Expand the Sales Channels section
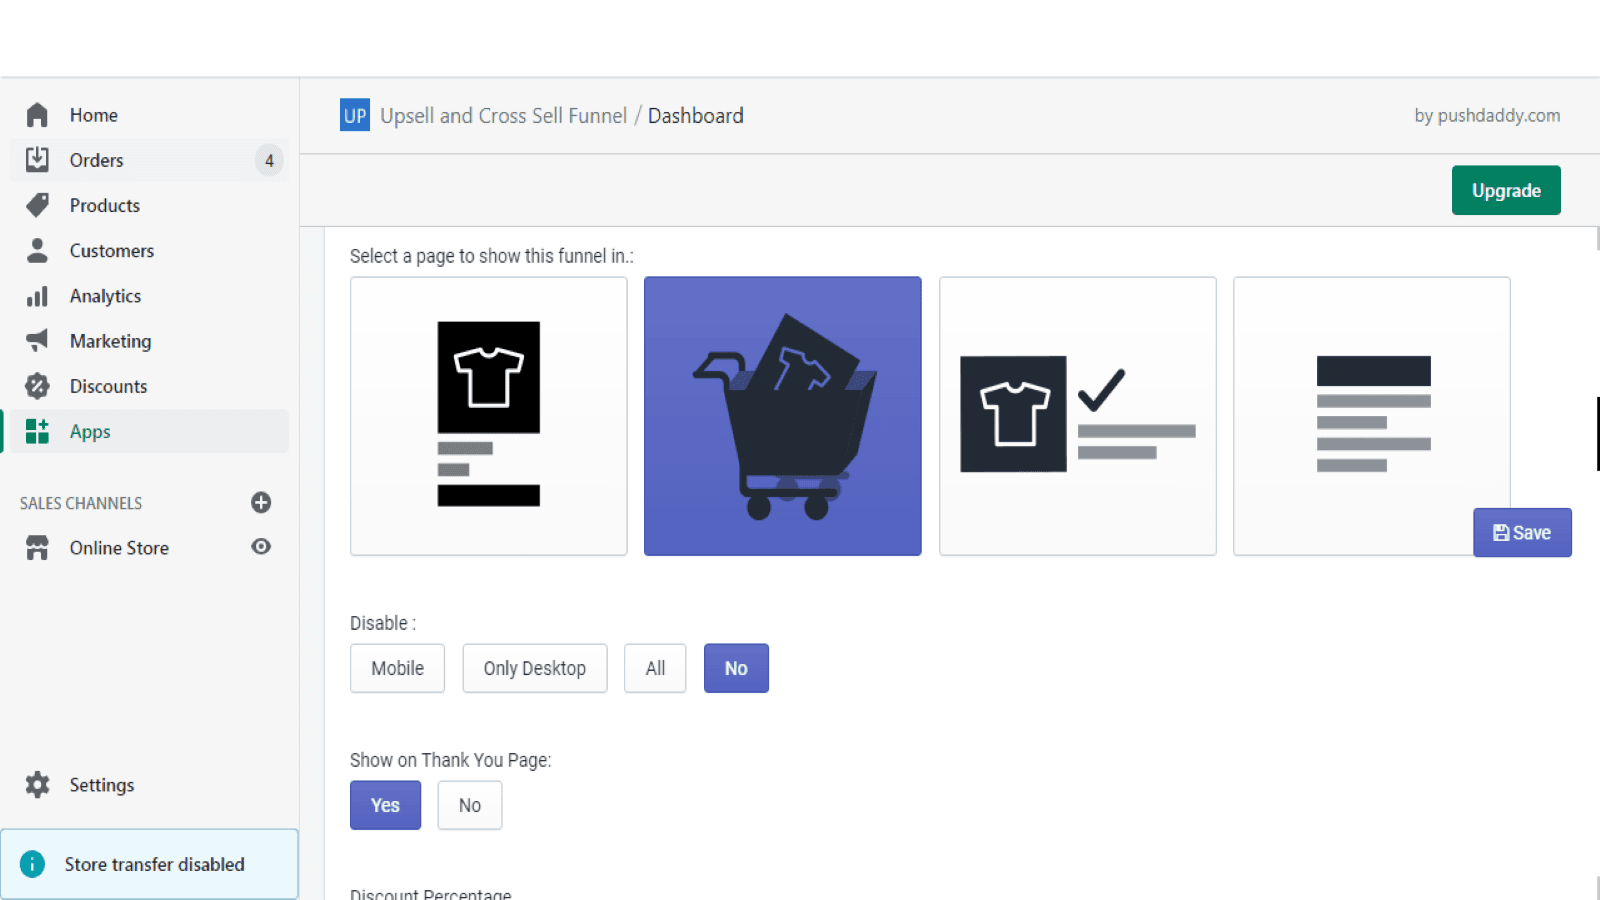The width and height of the screenshot is (1600, 900). [80, 503]
